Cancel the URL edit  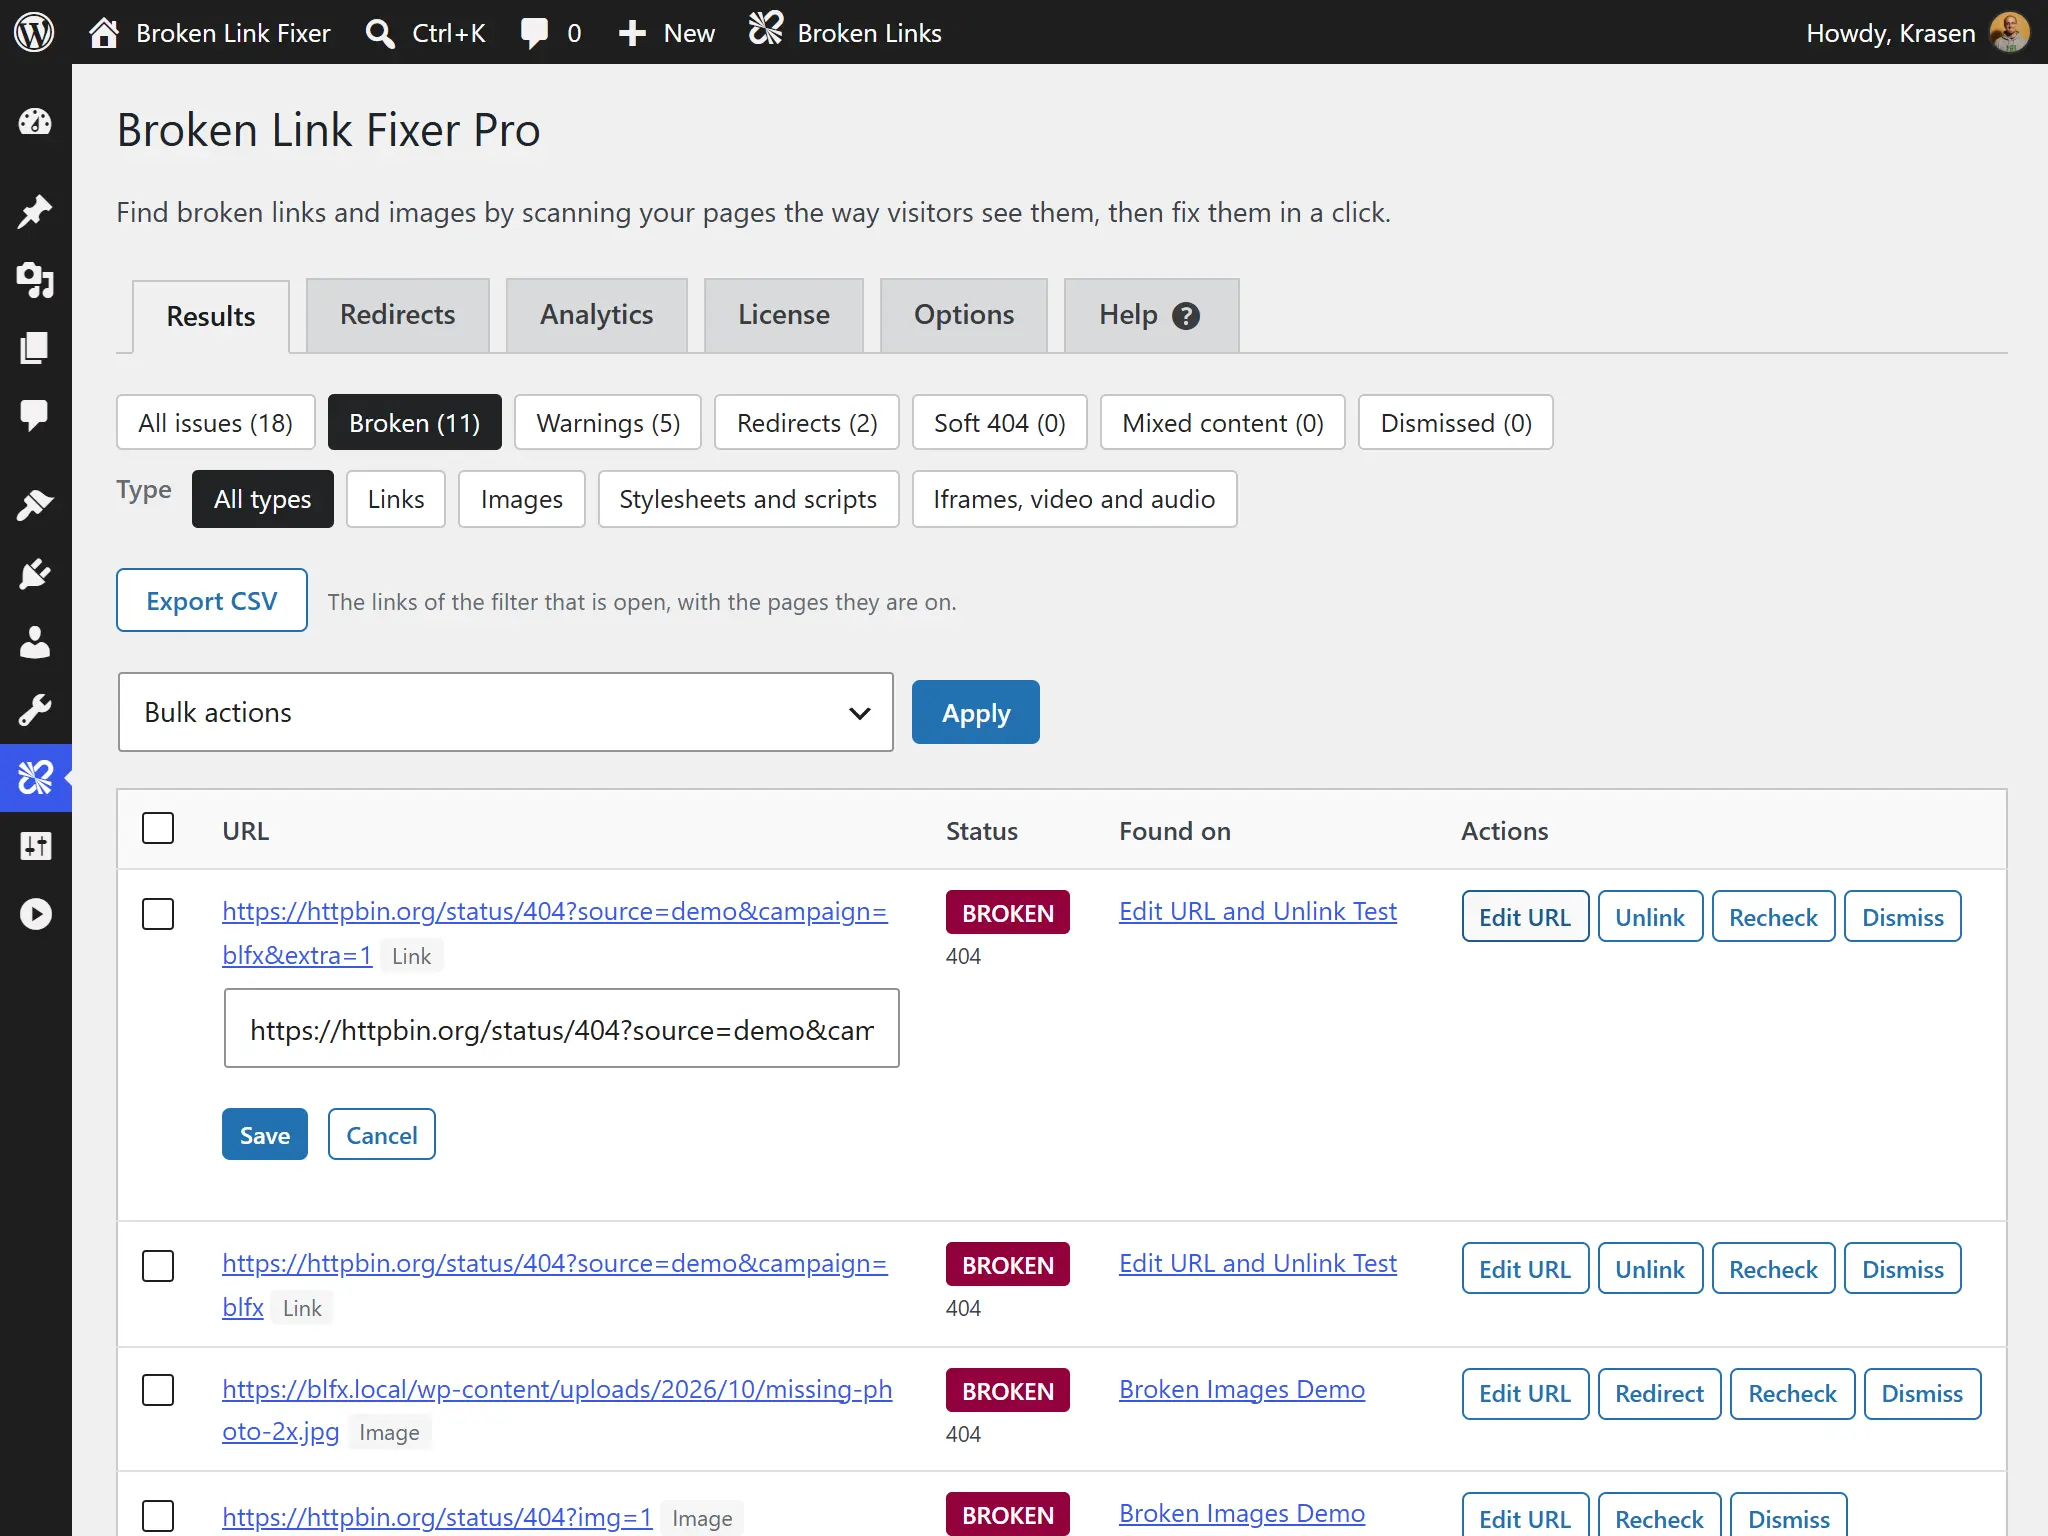coord(382,1134)
